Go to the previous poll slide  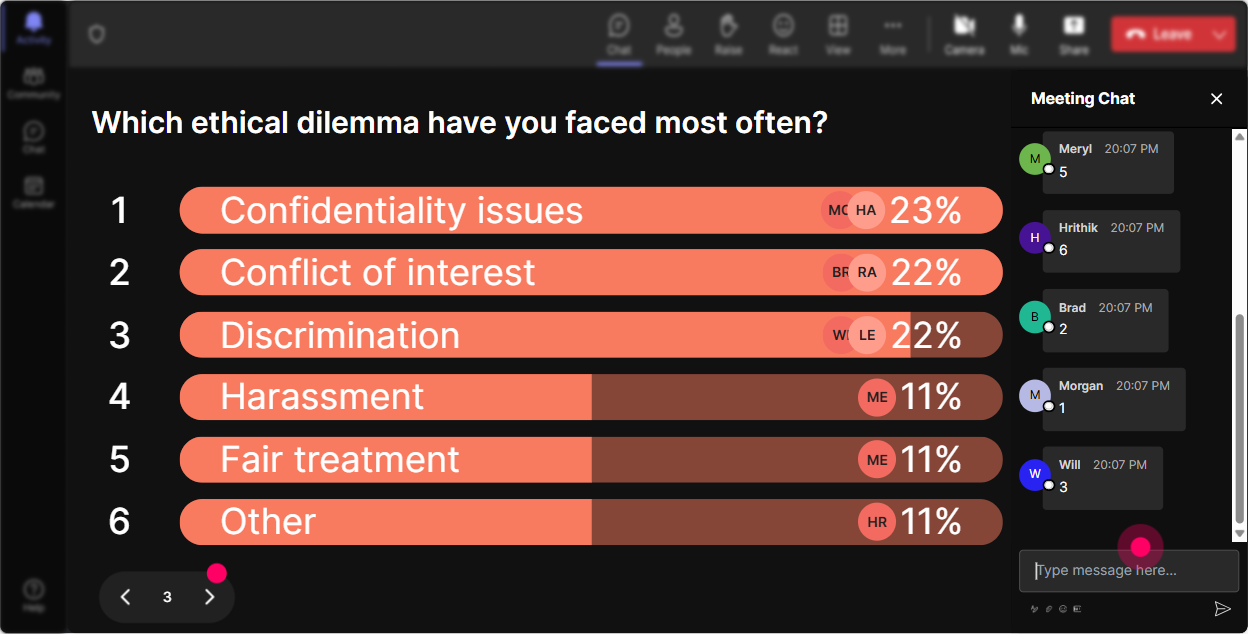(125, 597)
